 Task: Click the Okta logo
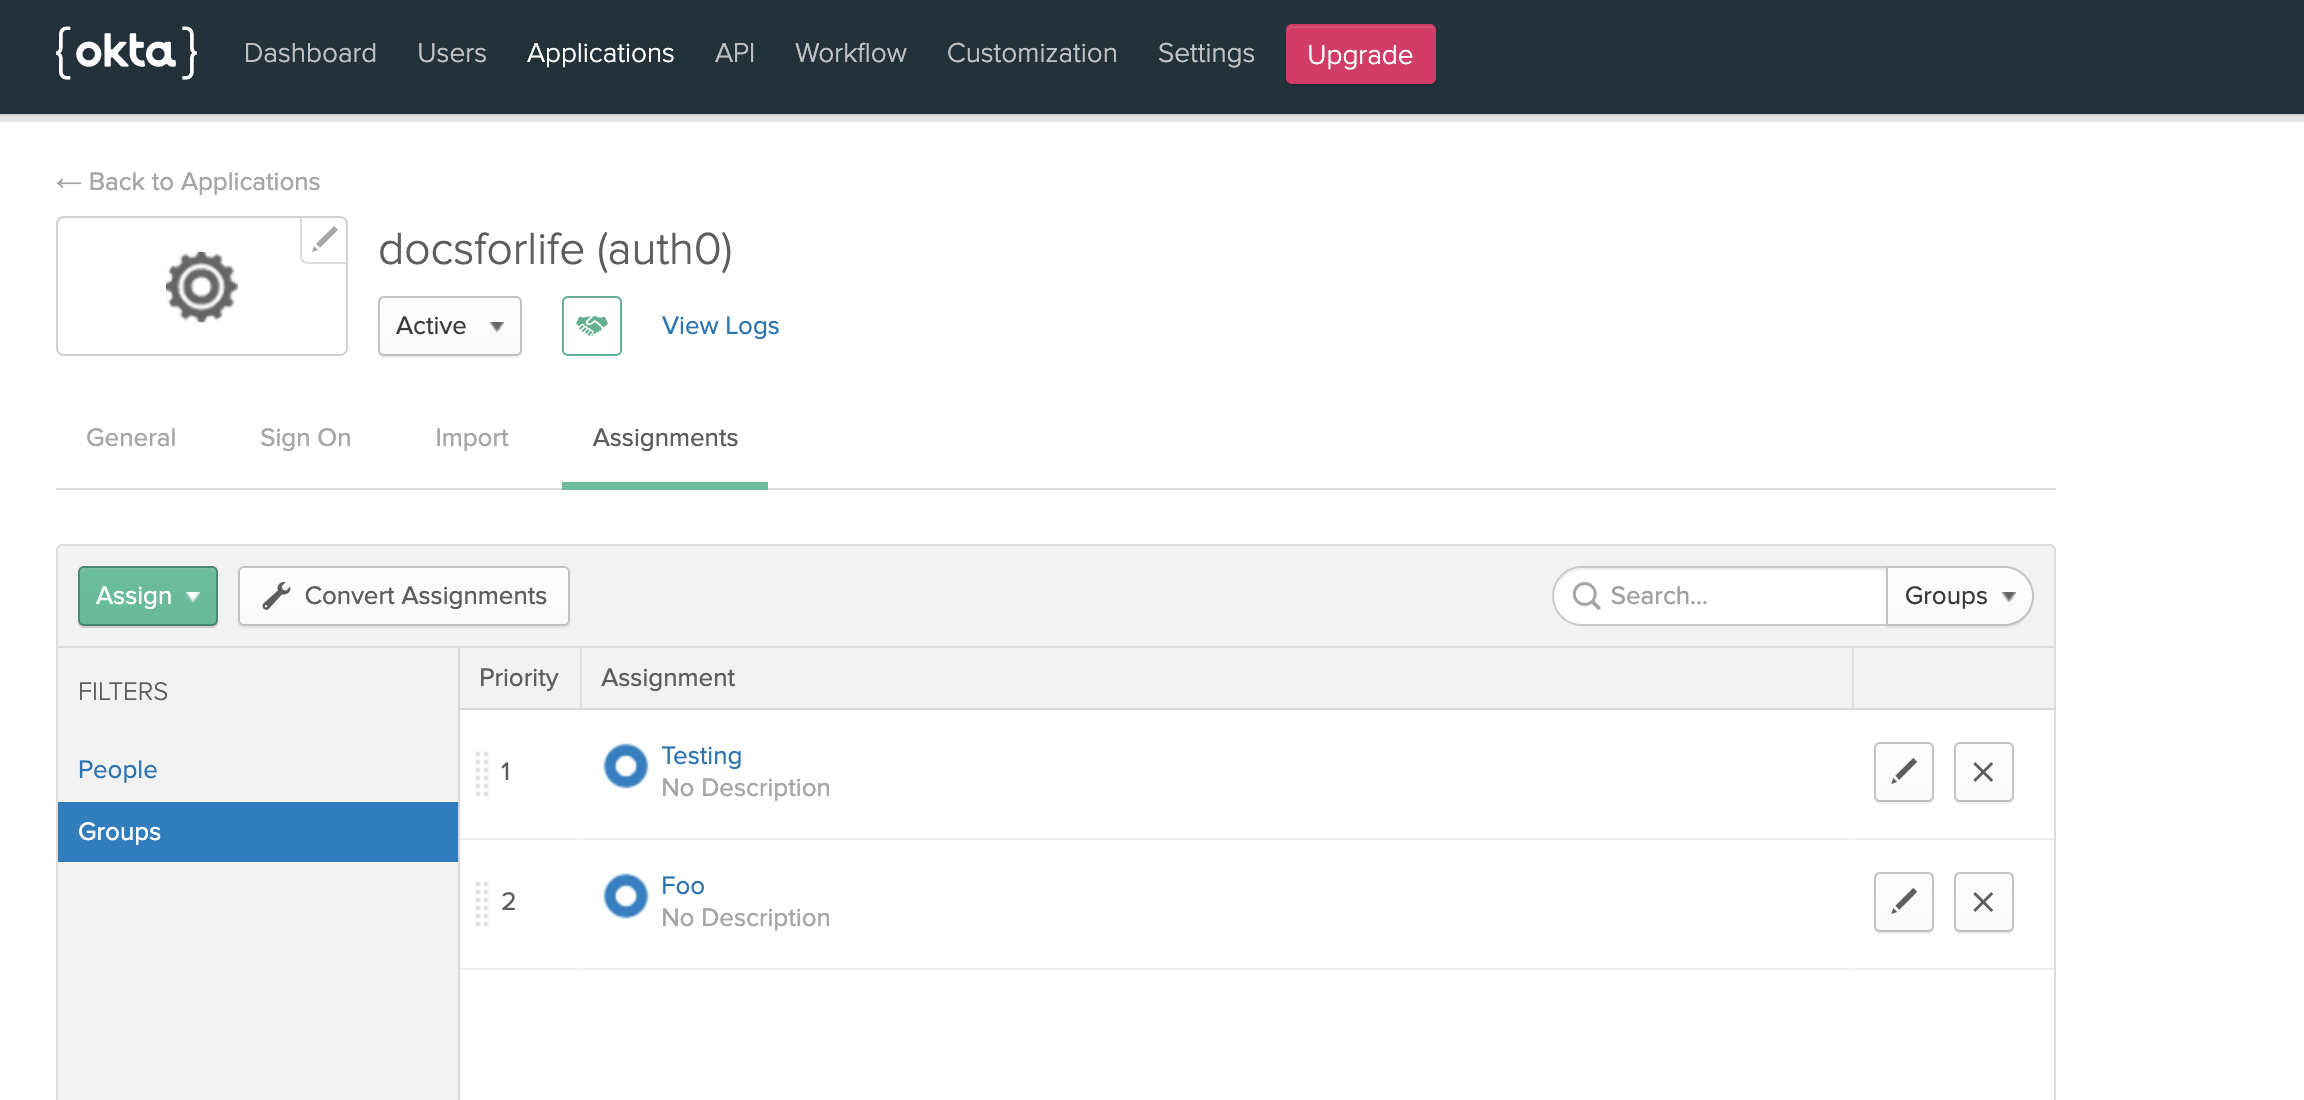[126, 53]
